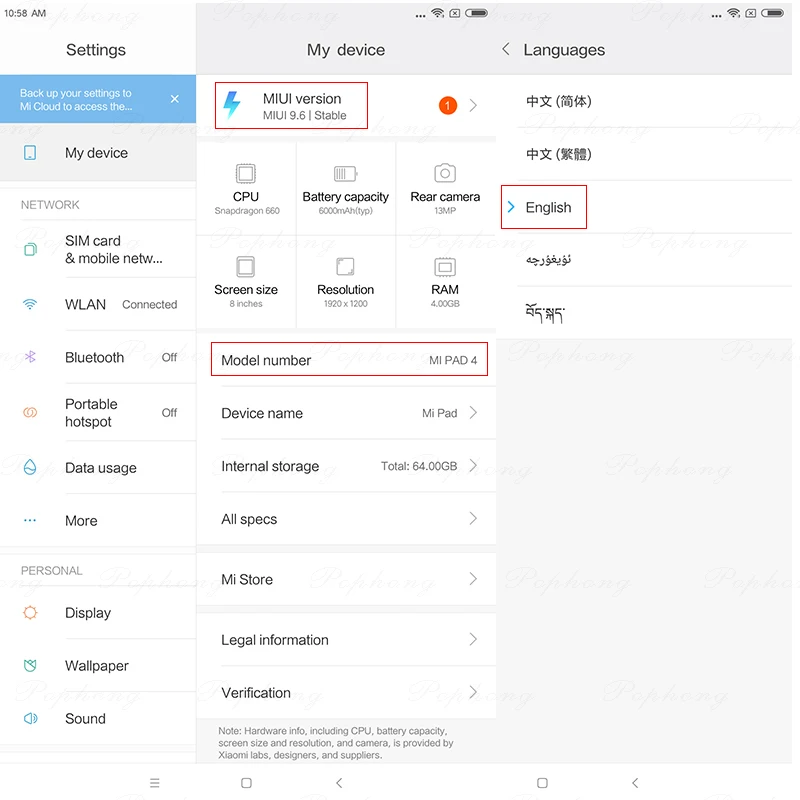Tap the More label in Network section
This screenshot has height=800, width=800.
coord(81,520)
